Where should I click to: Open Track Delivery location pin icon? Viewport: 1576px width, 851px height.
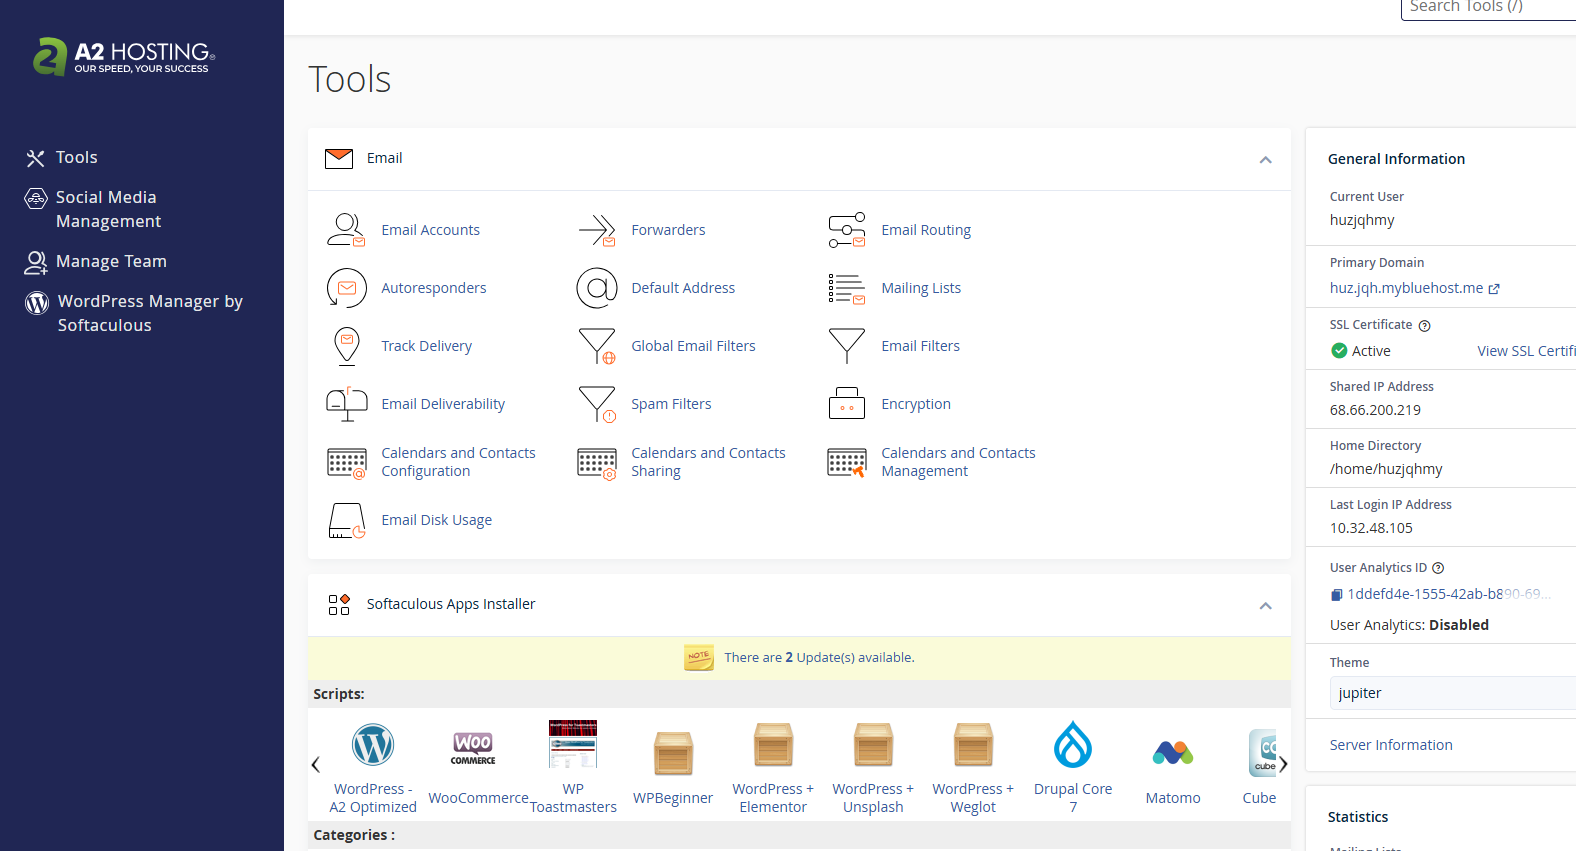pos(346,346)
